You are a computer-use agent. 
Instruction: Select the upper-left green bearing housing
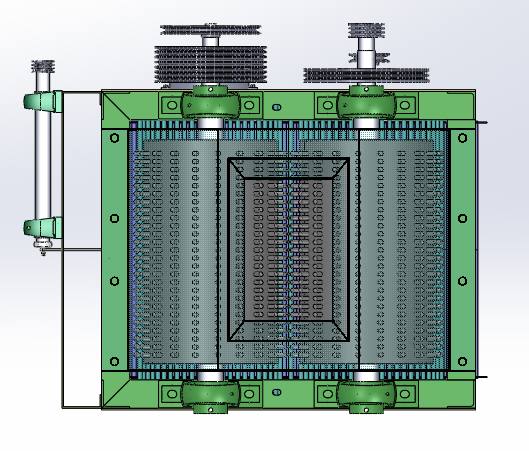[211, 102]
